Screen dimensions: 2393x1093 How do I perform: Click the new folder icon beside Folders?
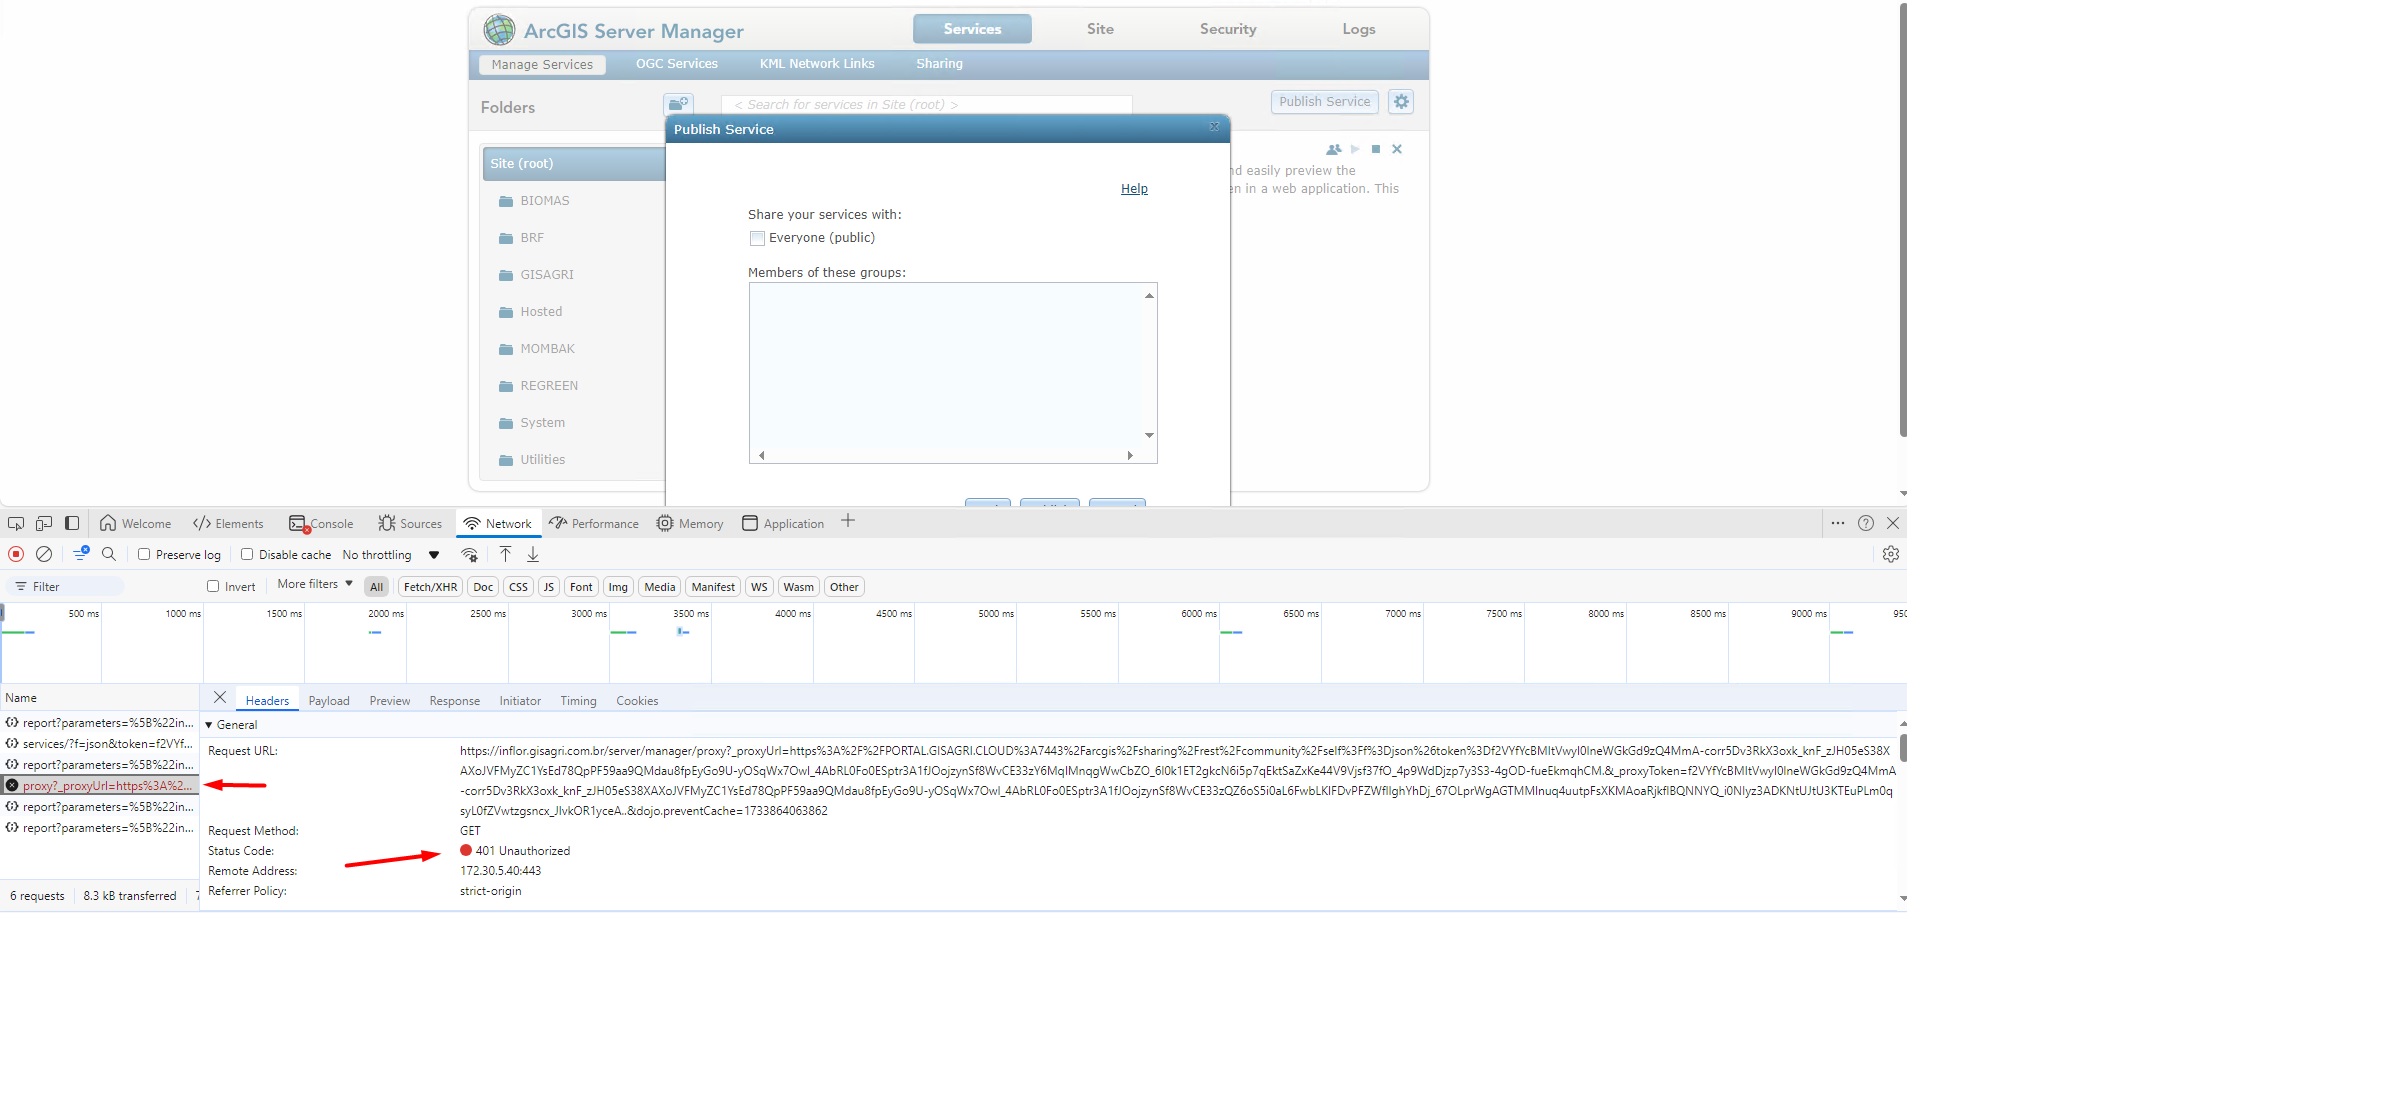678,104
